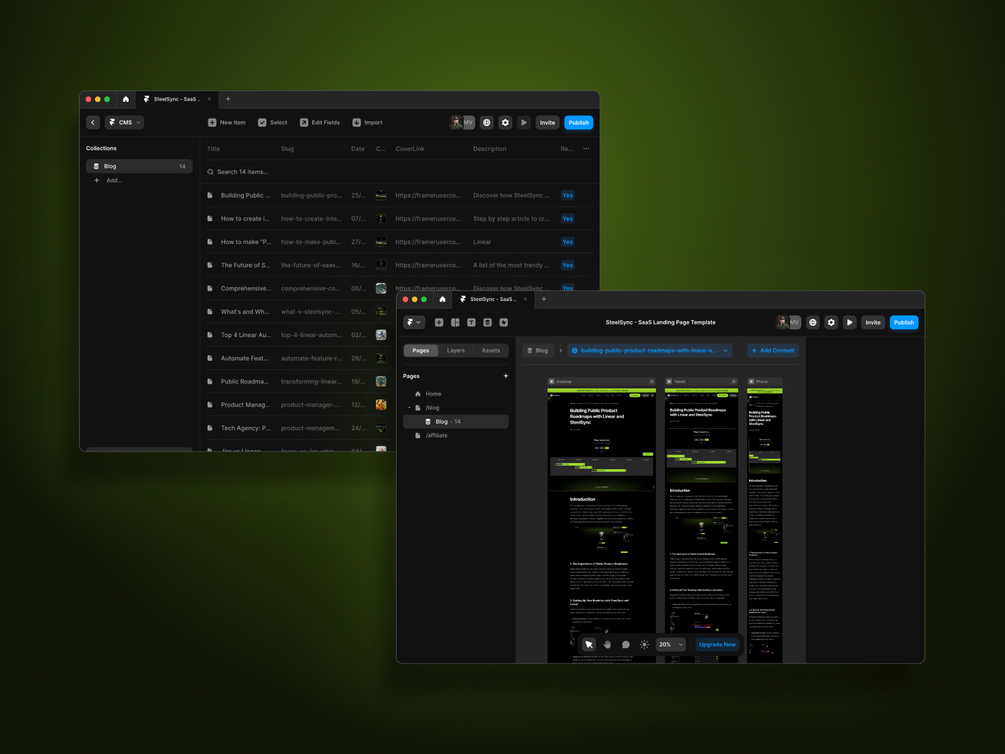Open the 'Product Manag...' blog item
Viewport: 1005px width, 754px height.
click(x=245, y=405)
